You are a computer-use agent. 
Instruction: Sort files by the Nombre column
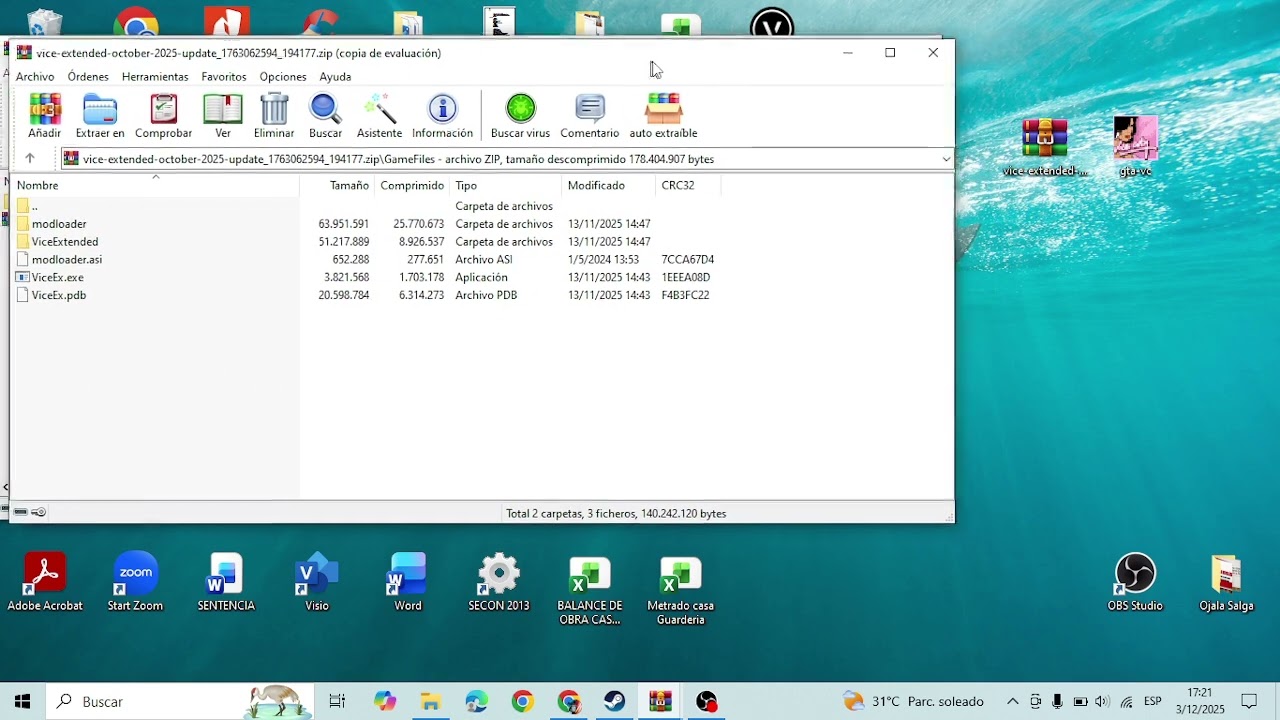point(155,185)
